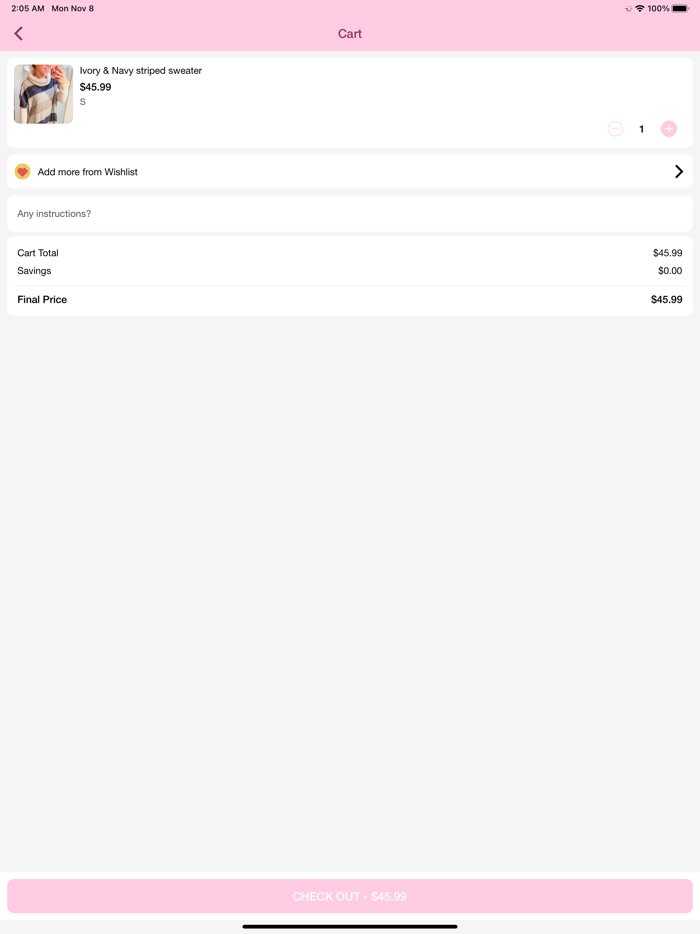This screenshot has height=934, width=700.
Task: Select the Savings amount $0.00
Action: pyautogui.click(x=670, y=271)
